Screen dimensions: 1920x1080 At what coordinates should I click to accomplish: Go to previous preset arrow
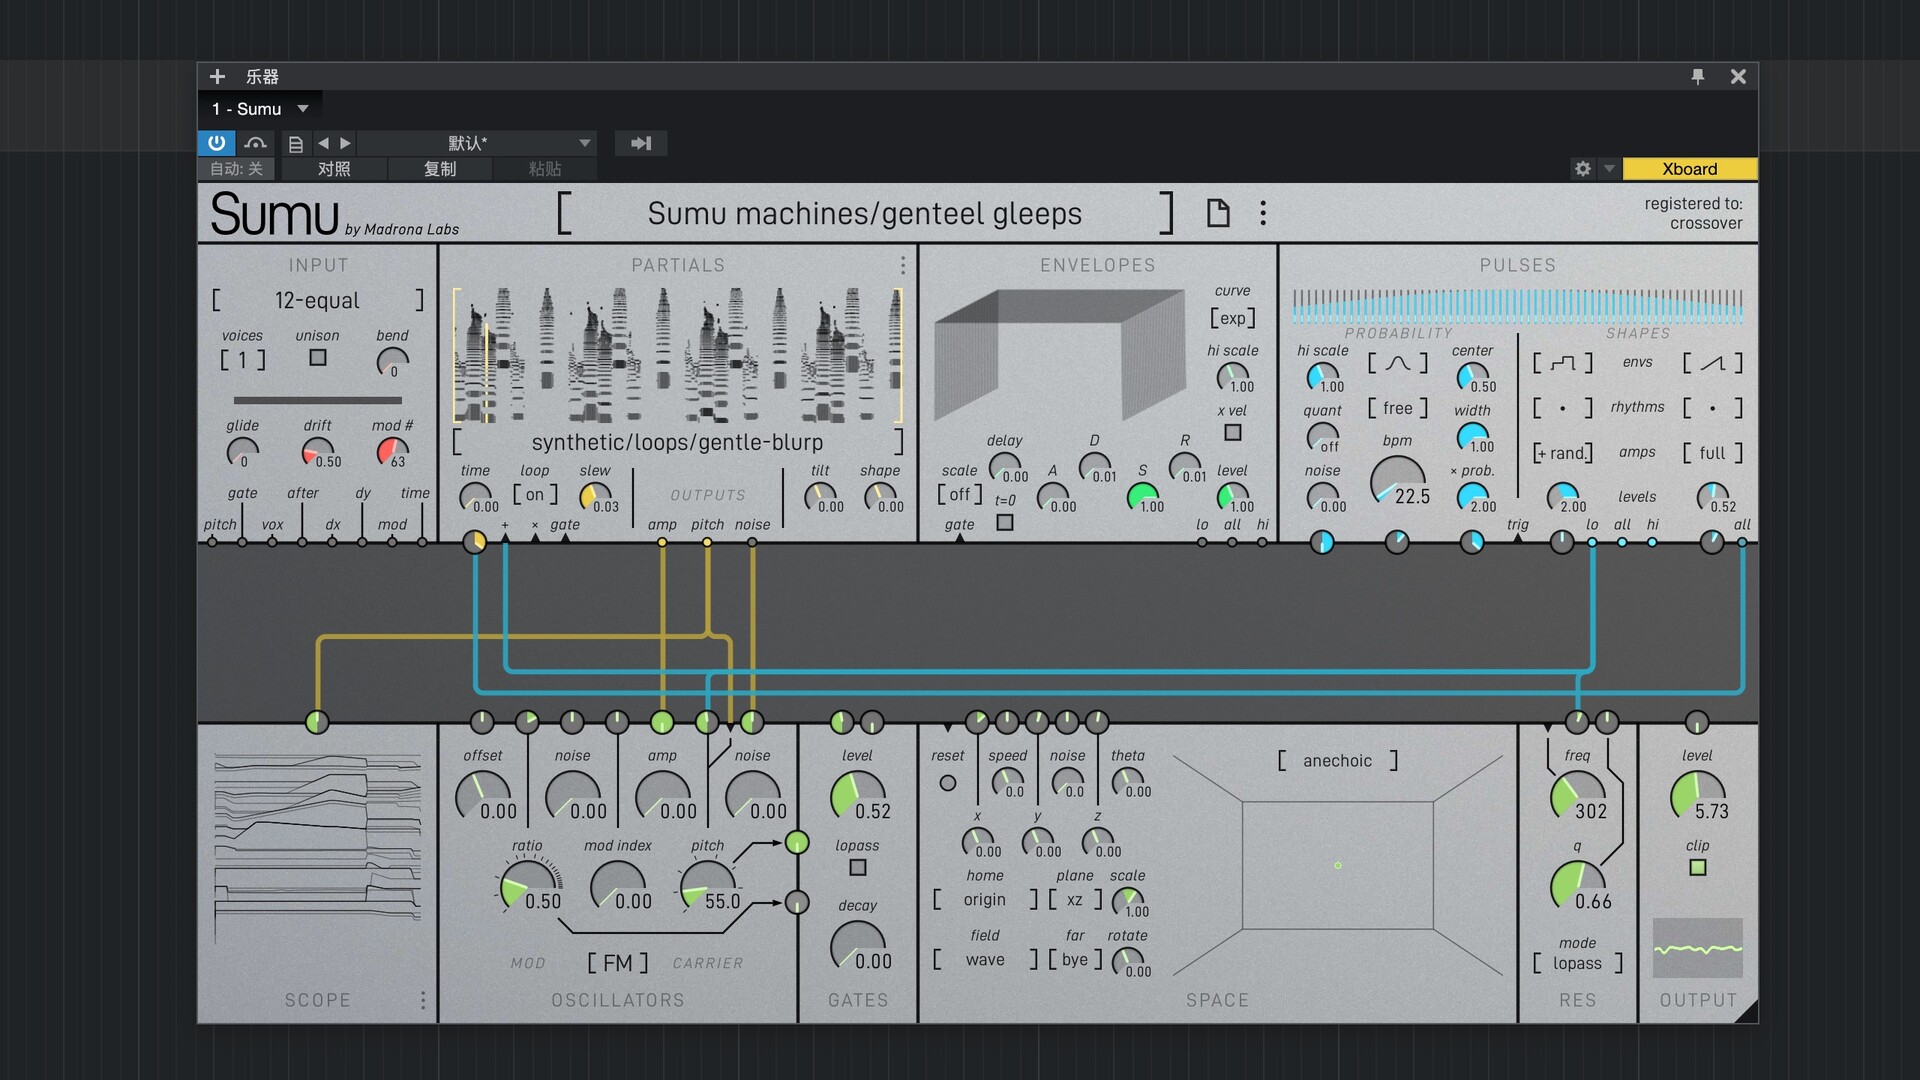coord(323,143)
